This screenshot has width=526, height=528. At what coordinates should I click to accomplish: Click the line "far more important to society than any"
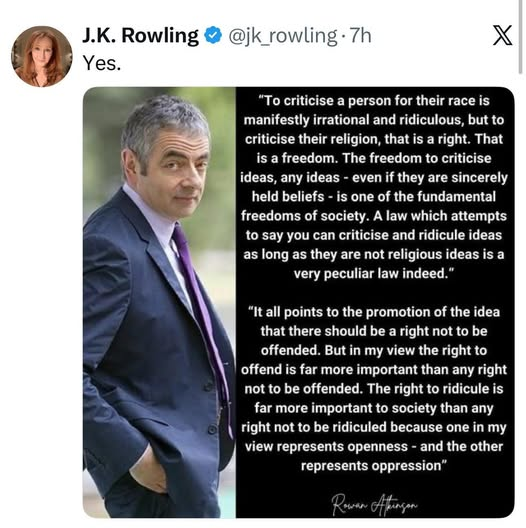374,408
